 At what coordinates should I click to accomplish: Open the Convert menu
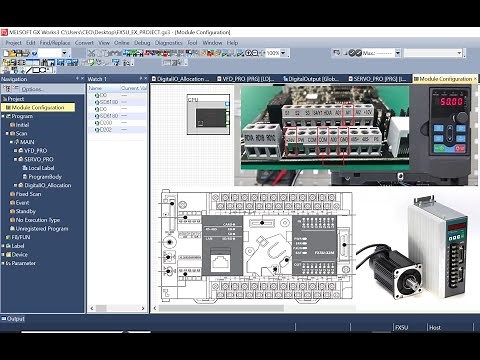tap(84, 43)
